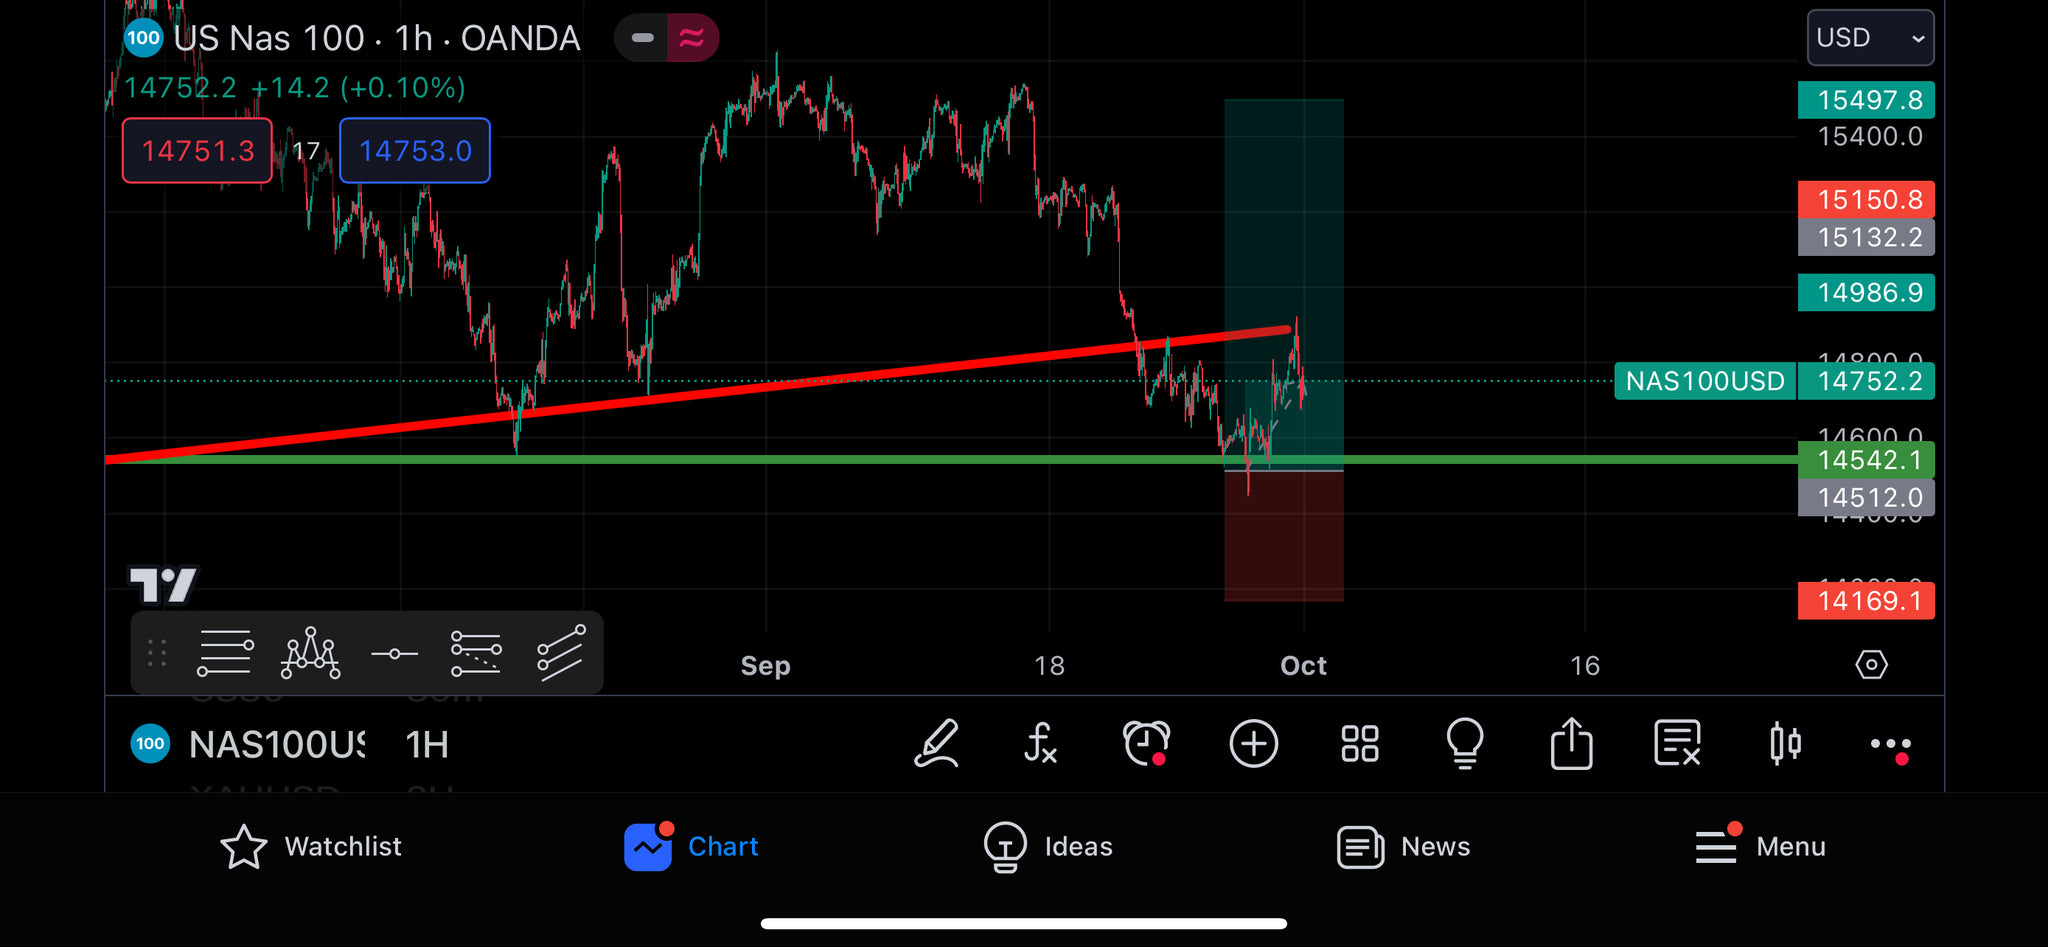Open the 1H interval selector
This screenshot has height=947, width=2048.
tap(427, 745)
